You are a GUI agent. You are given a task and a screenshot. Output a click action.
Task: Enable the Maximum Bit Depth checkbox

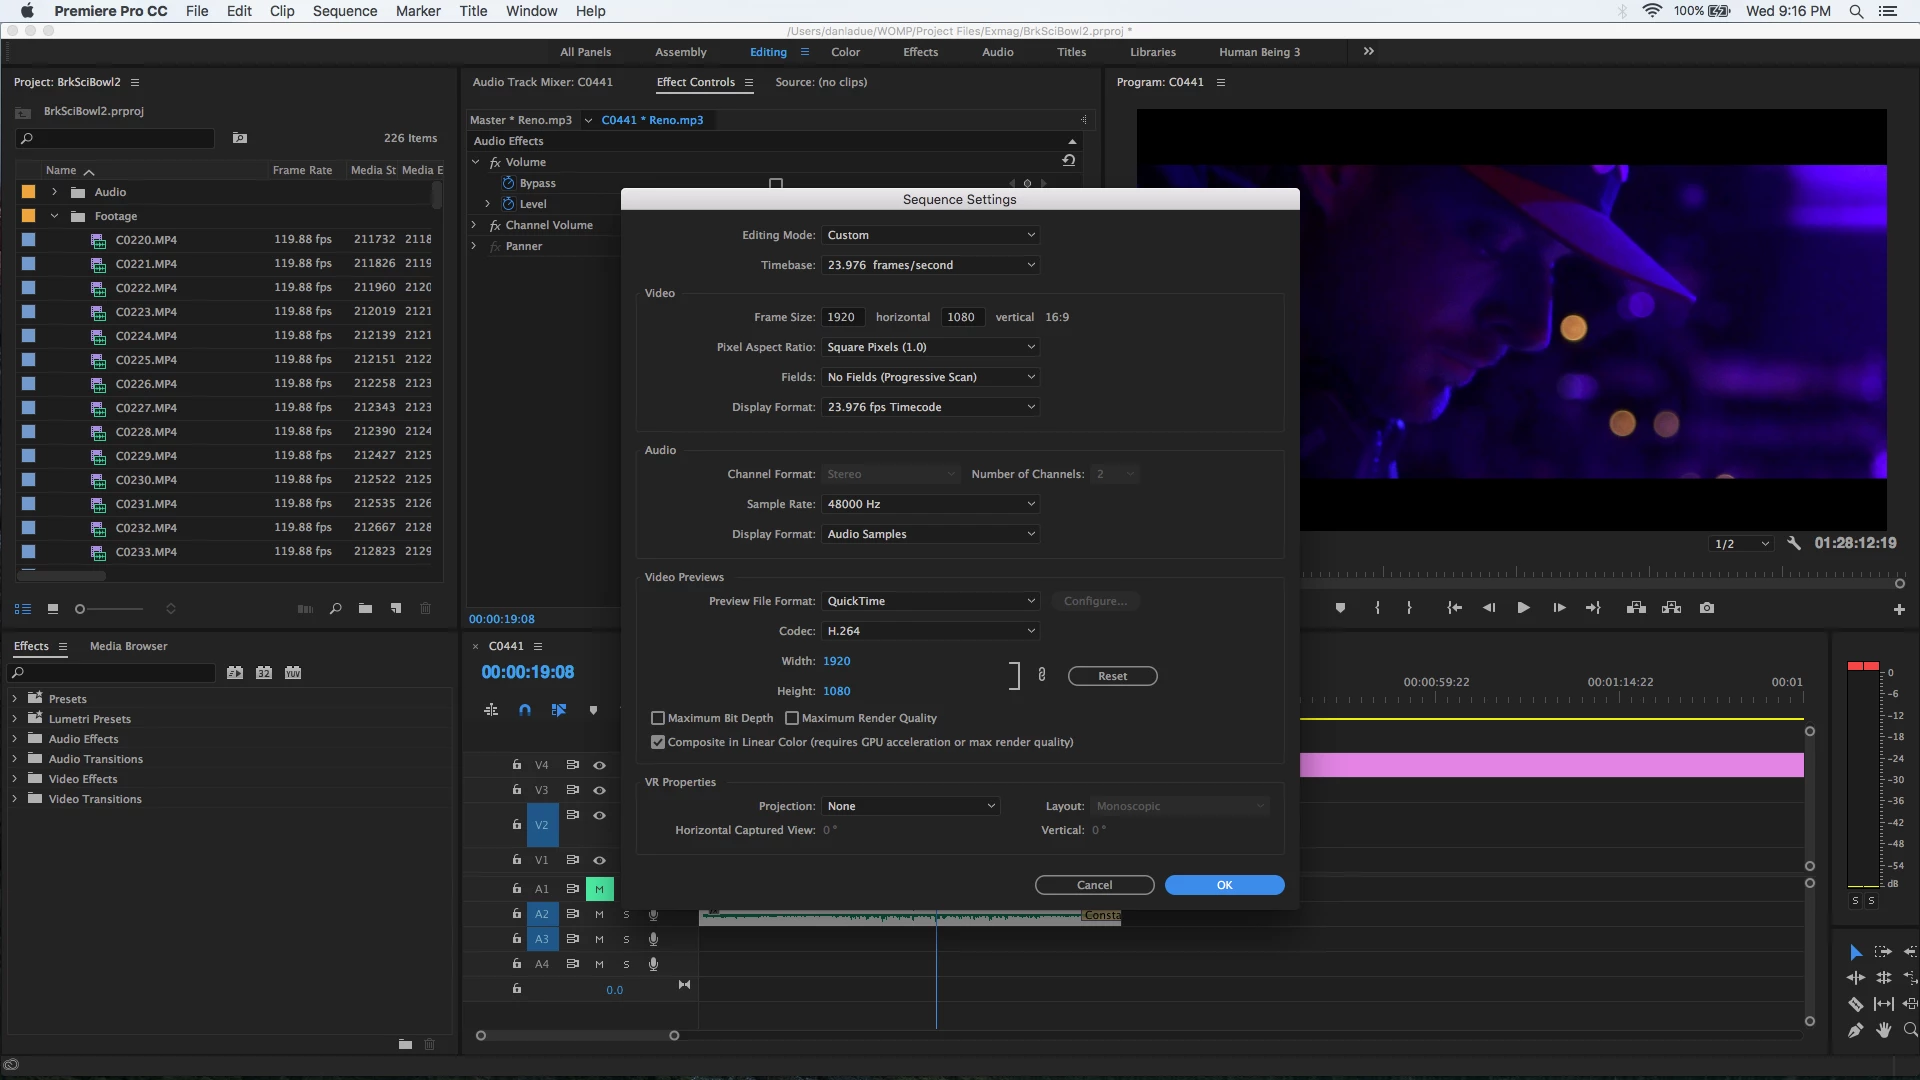tap(658, 718)
